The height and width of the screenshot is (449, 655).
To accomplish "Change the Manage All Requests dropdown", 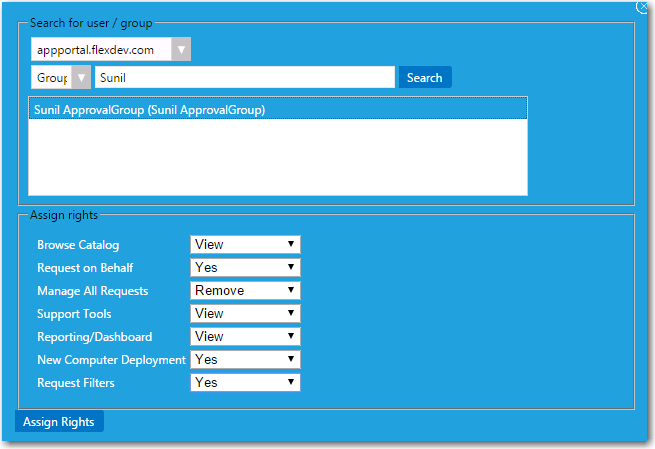I will 245,290.
